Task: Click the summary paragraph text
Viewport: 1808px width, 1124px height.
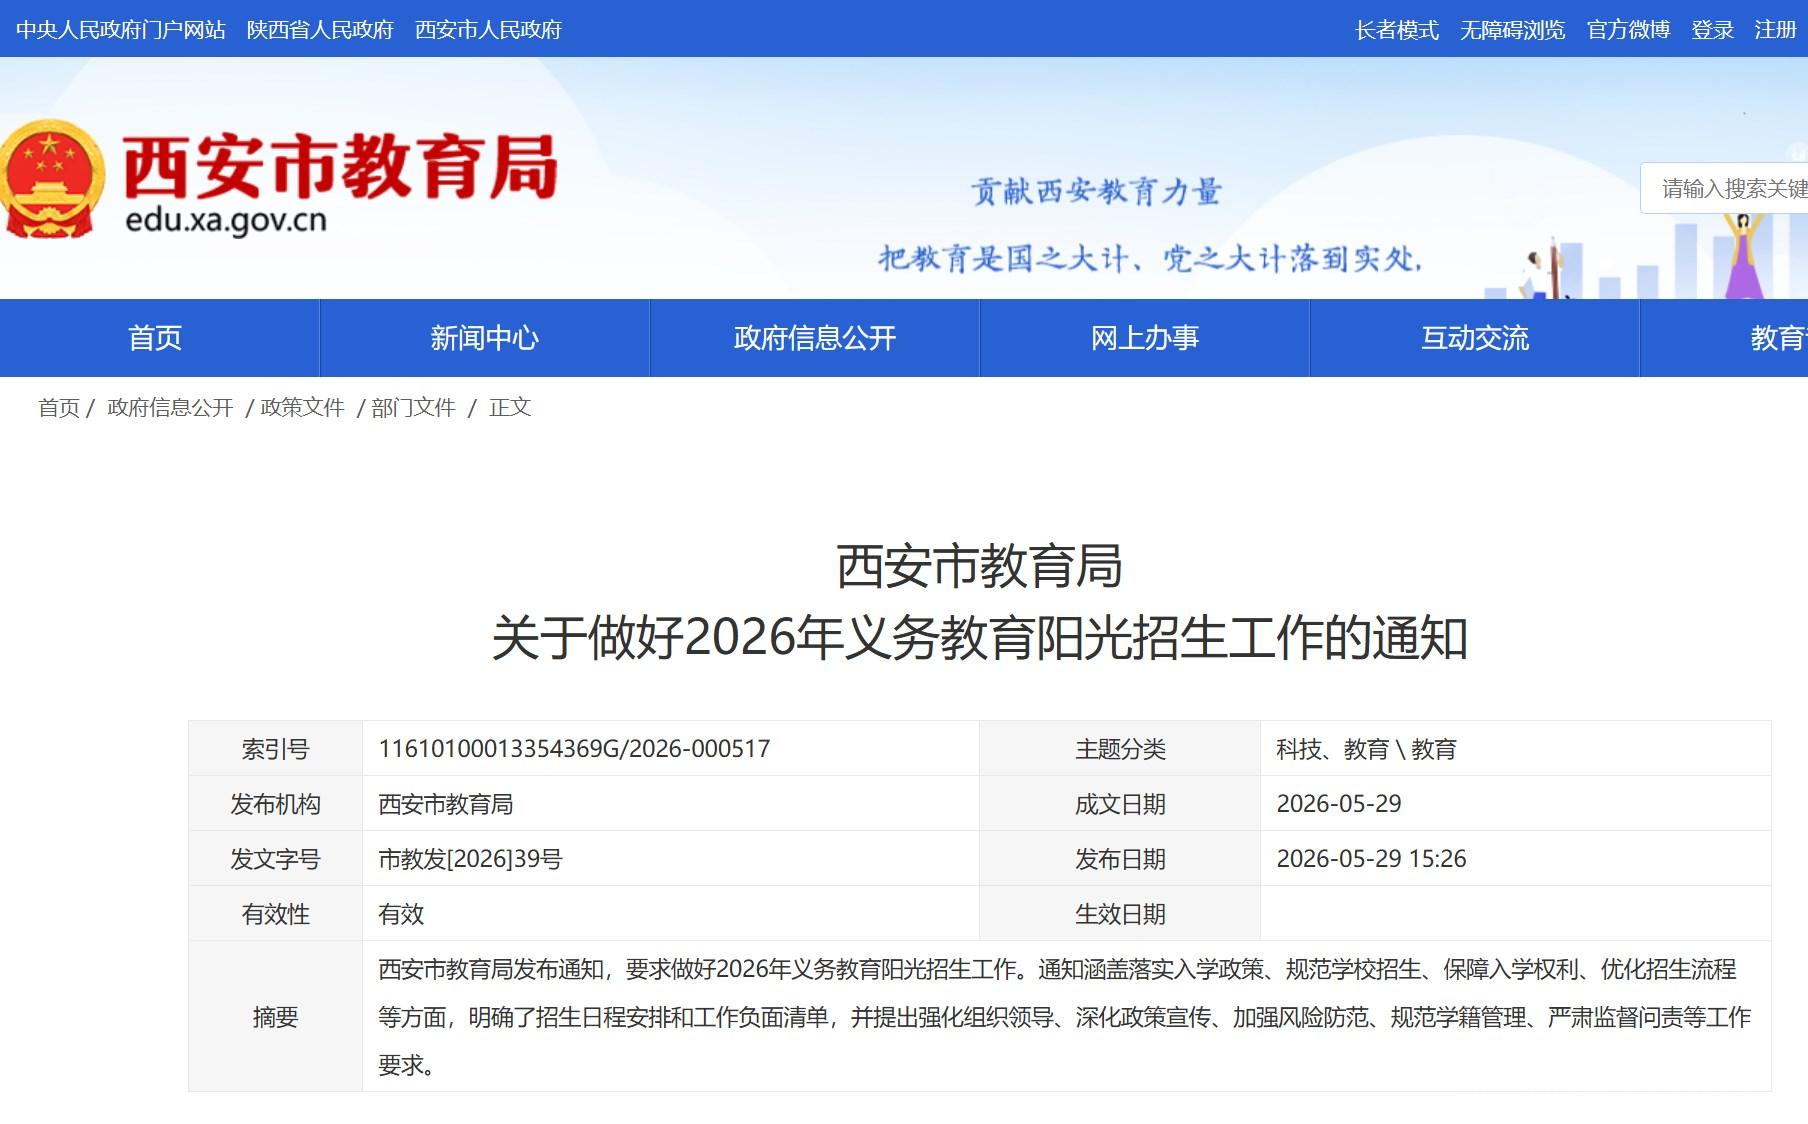Action: 1064,1017
